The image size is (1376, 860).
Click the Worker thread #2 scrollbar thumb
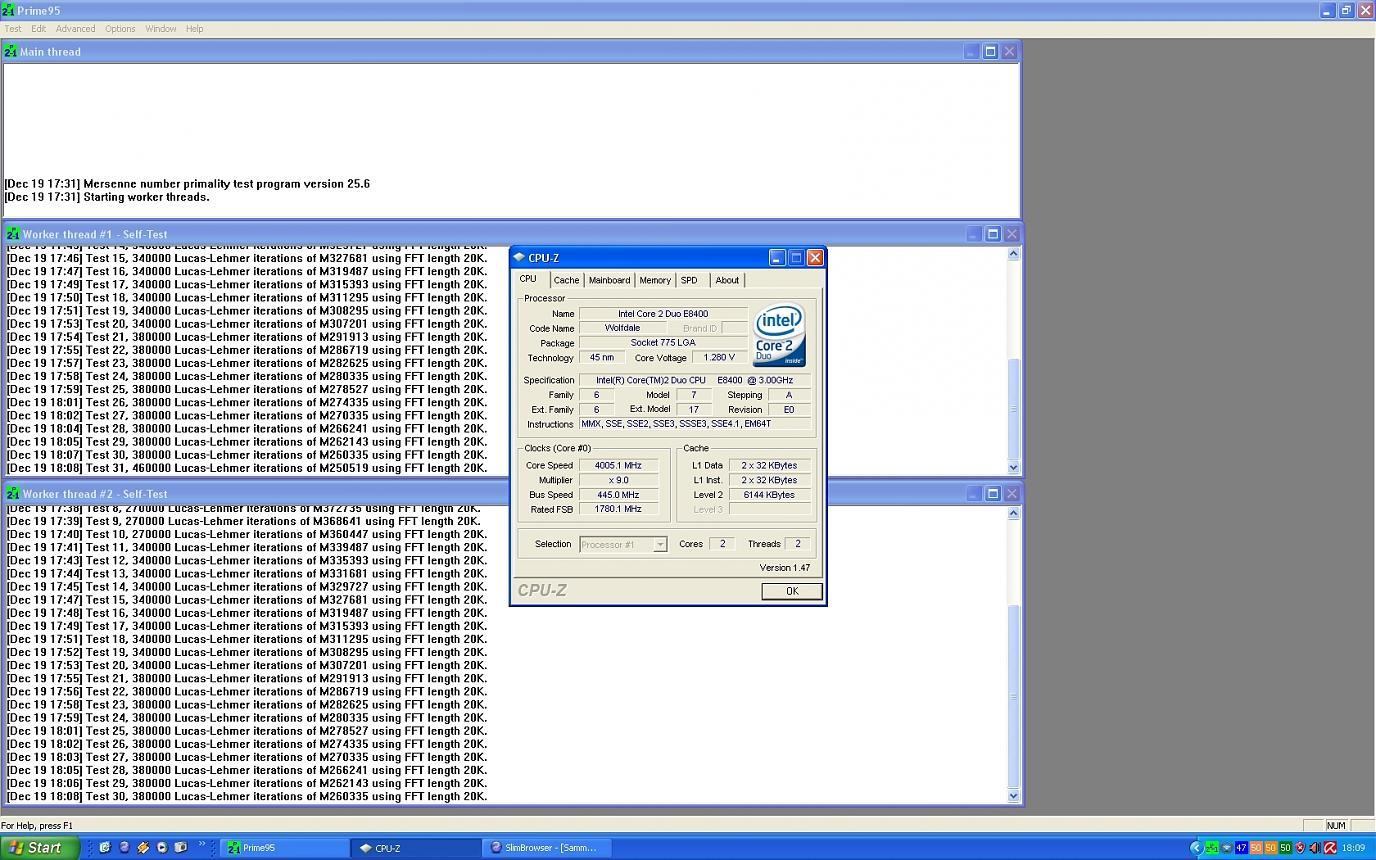(1013, 697)
